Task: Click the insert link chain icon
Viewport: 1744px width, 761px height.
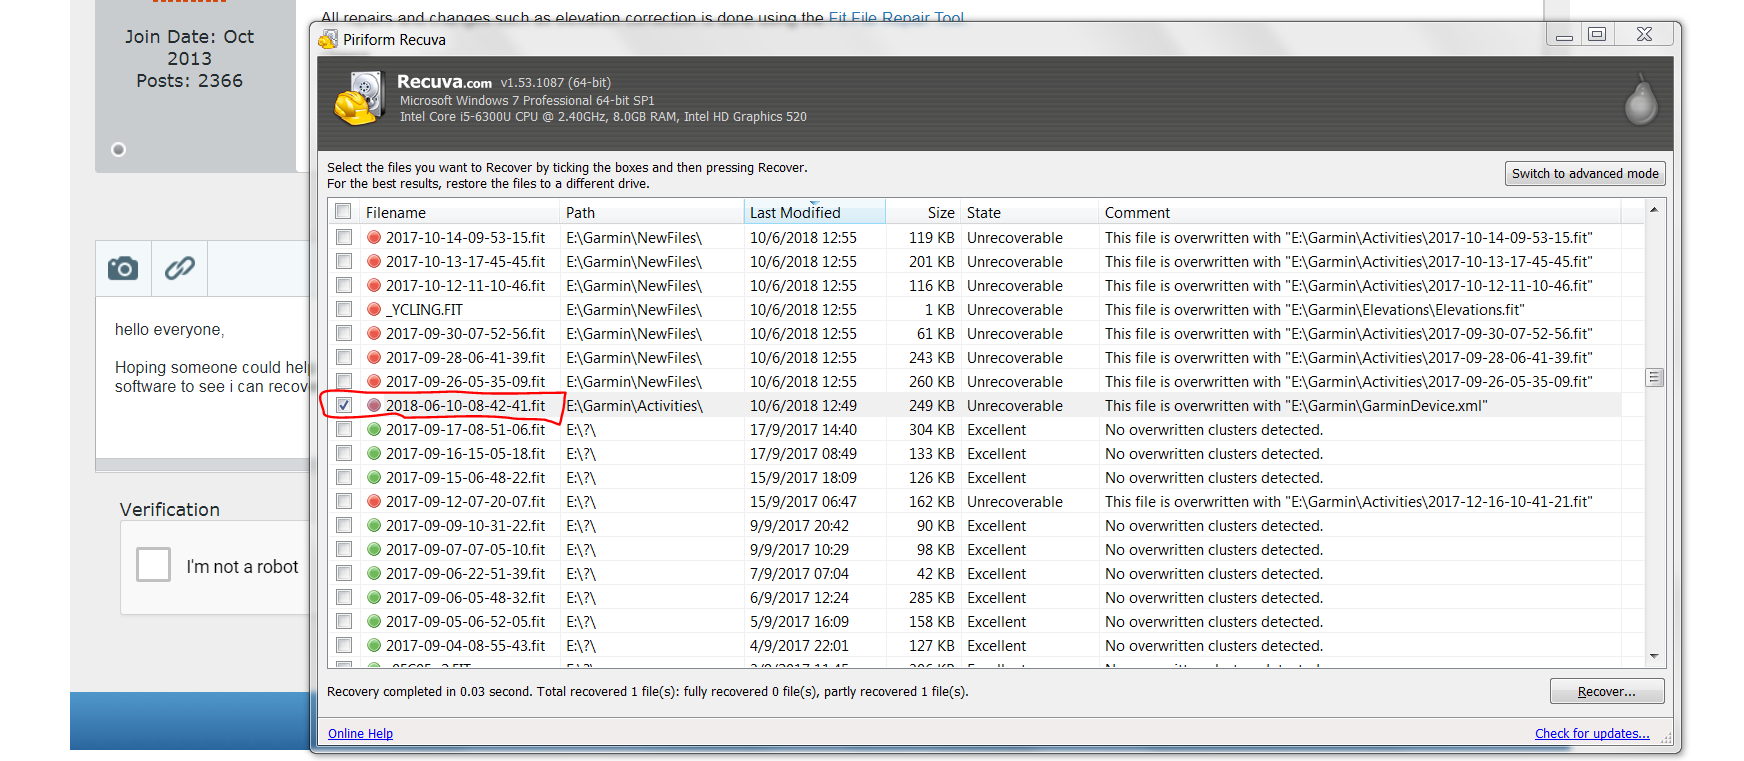Action: [180, 268]
